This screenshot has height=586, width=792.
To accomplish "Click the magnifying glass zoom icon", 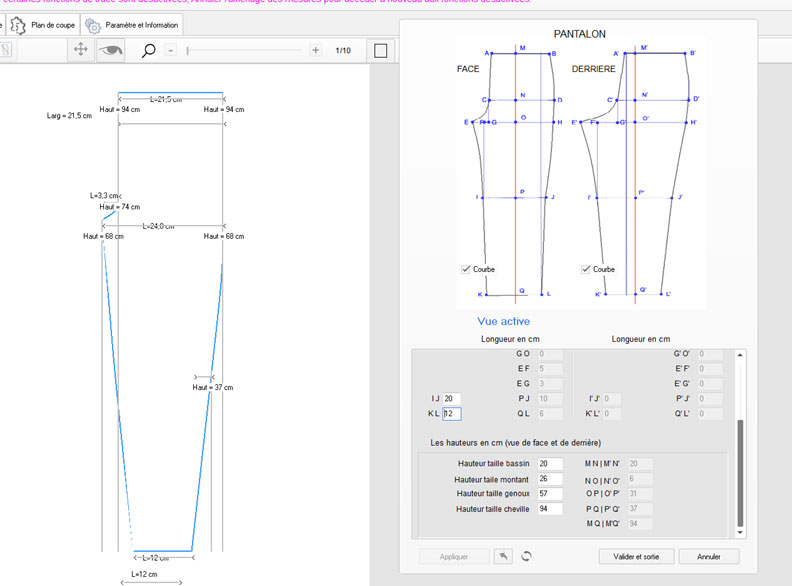I will (x=149, y=50).
